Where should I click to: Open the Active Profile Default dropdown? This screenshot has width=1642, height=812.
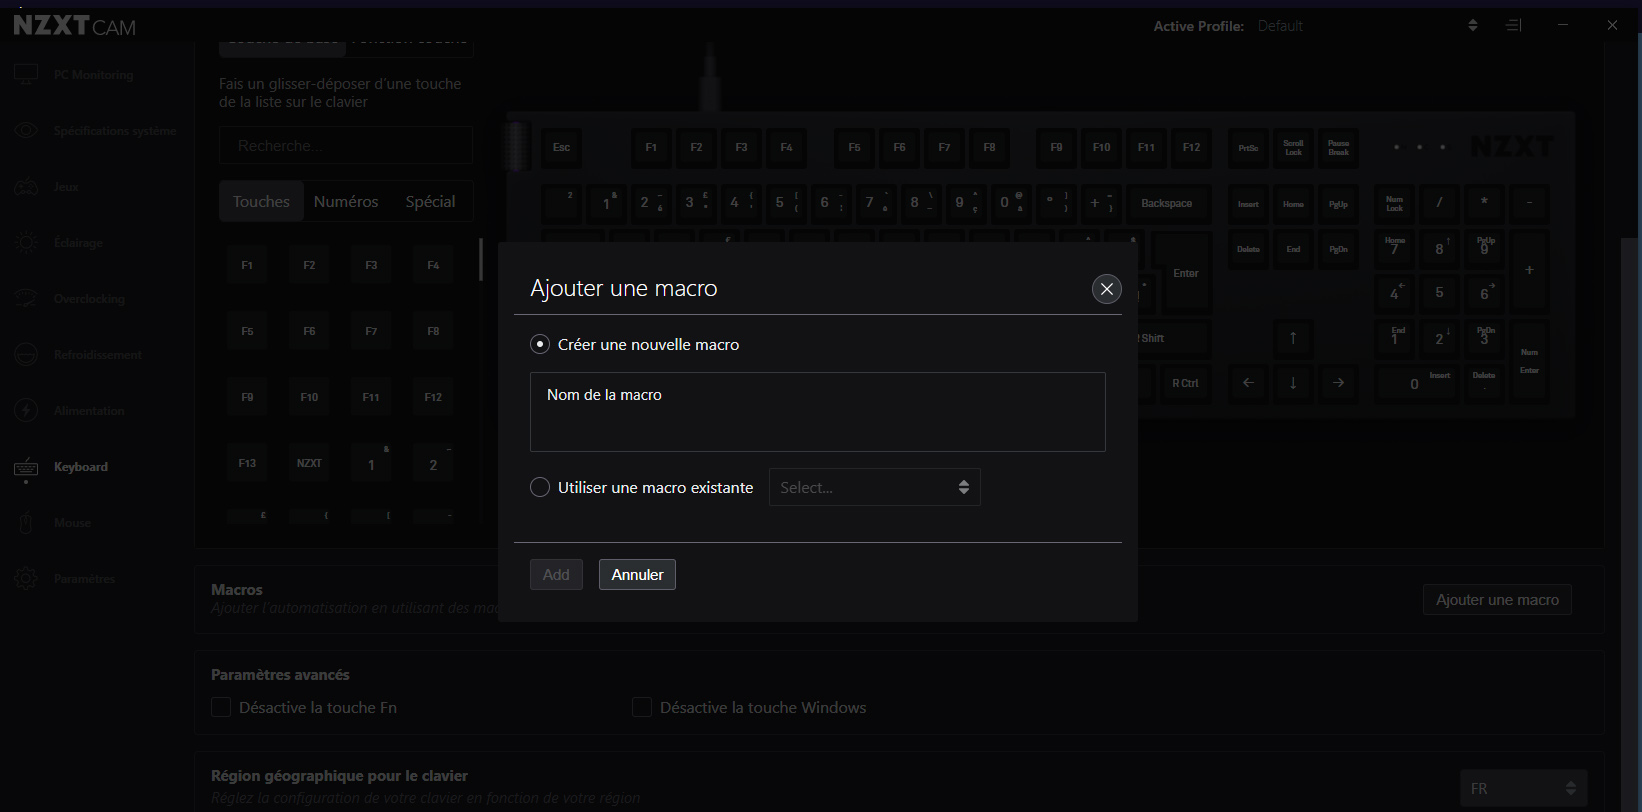click(x=1369, y=26)
